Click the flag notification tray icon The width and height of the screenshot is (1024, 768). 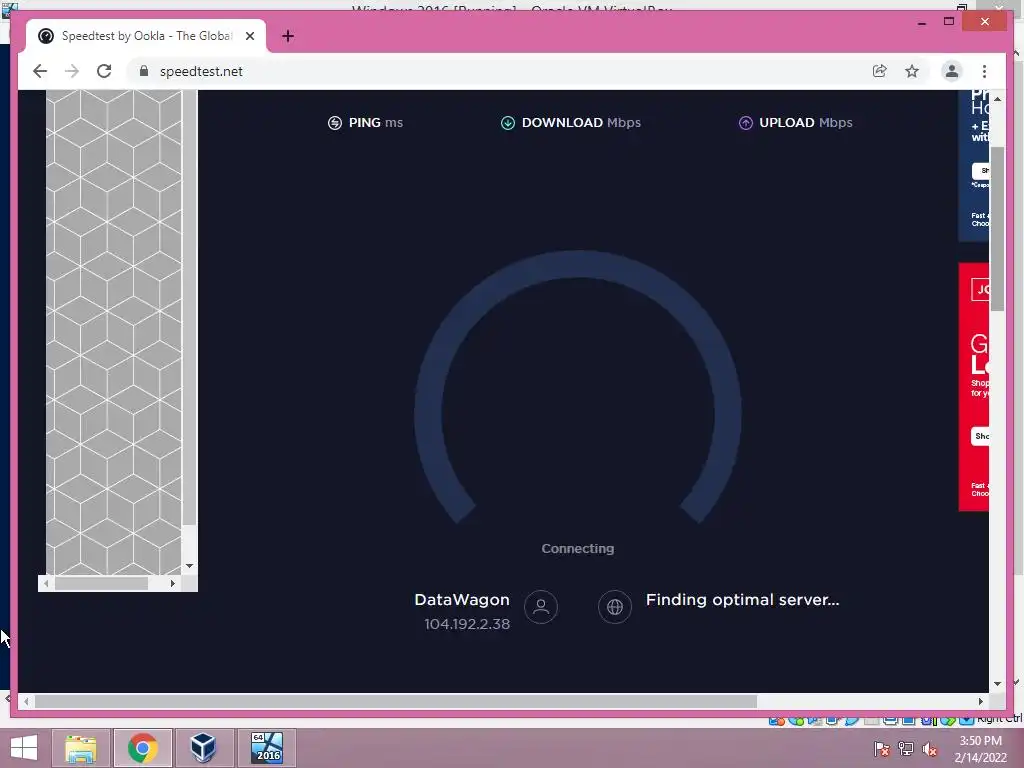tap(882, 749)
